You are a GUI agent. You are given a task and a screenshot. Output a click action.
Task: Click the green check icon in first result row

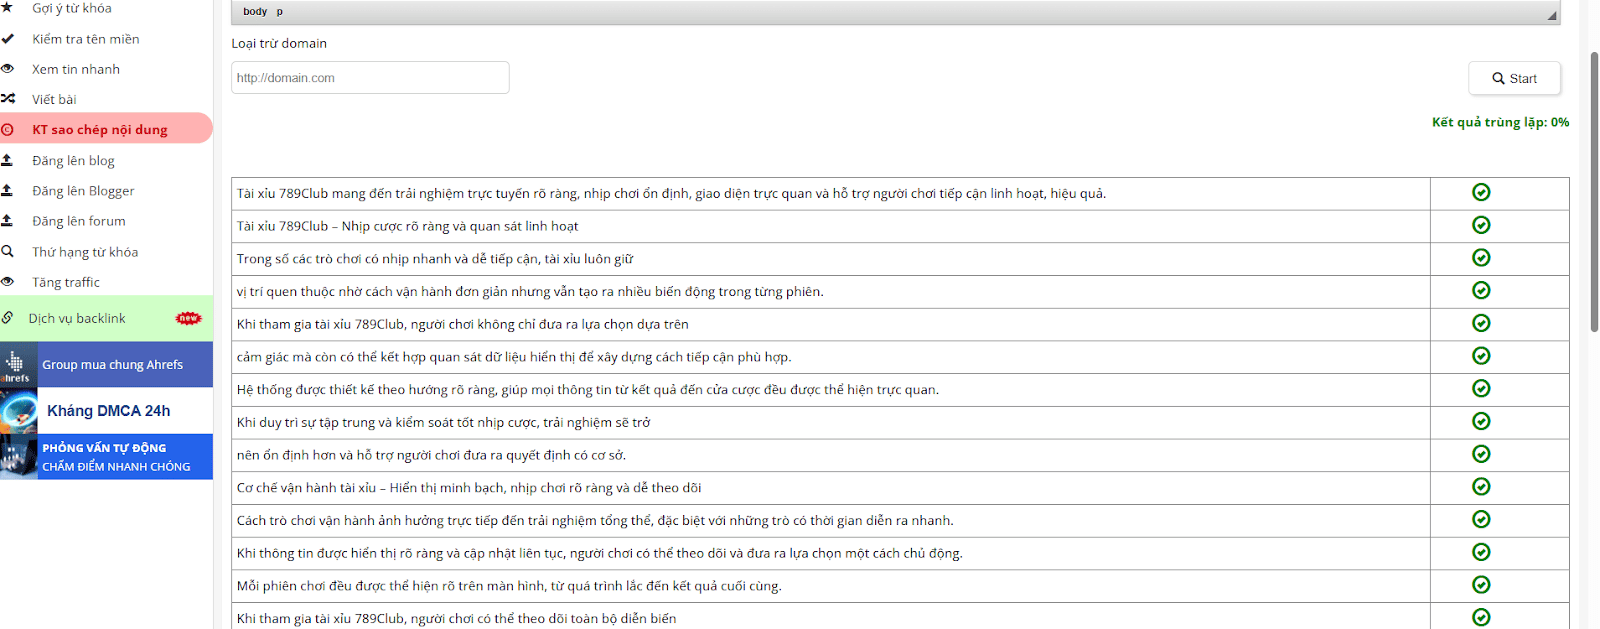coord(1481,192)
